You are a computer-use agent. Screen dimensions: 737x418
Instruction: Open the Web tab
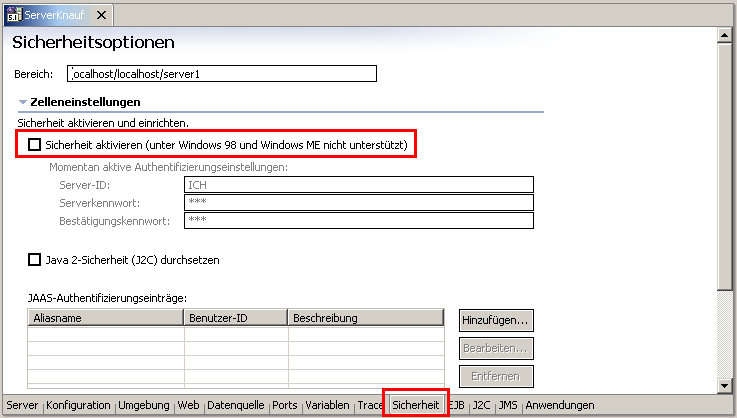[188, 405]
